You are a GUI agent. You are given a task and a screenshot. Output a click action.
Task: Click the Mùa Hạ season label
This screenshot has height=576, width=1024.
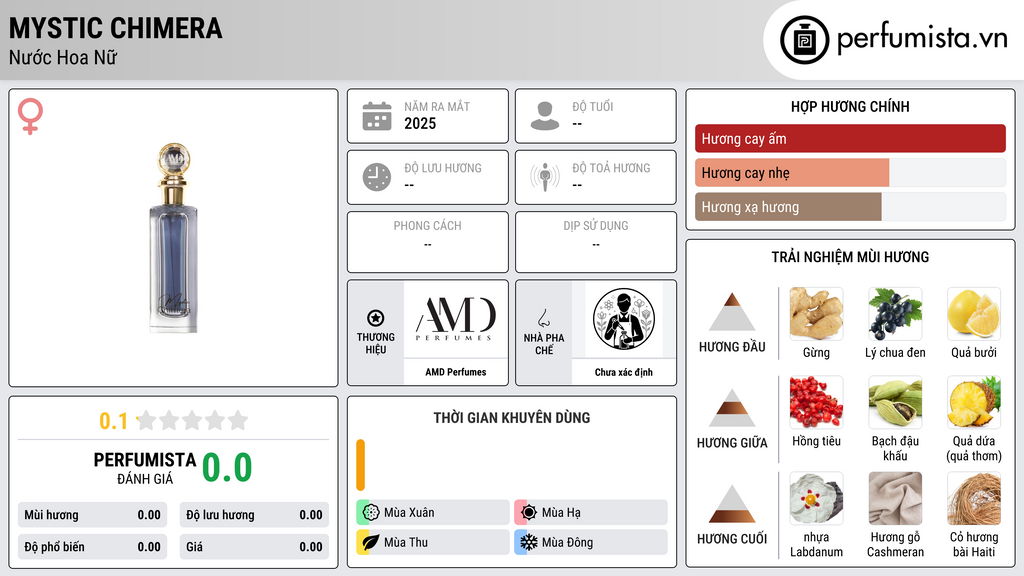tap(561, 513)
